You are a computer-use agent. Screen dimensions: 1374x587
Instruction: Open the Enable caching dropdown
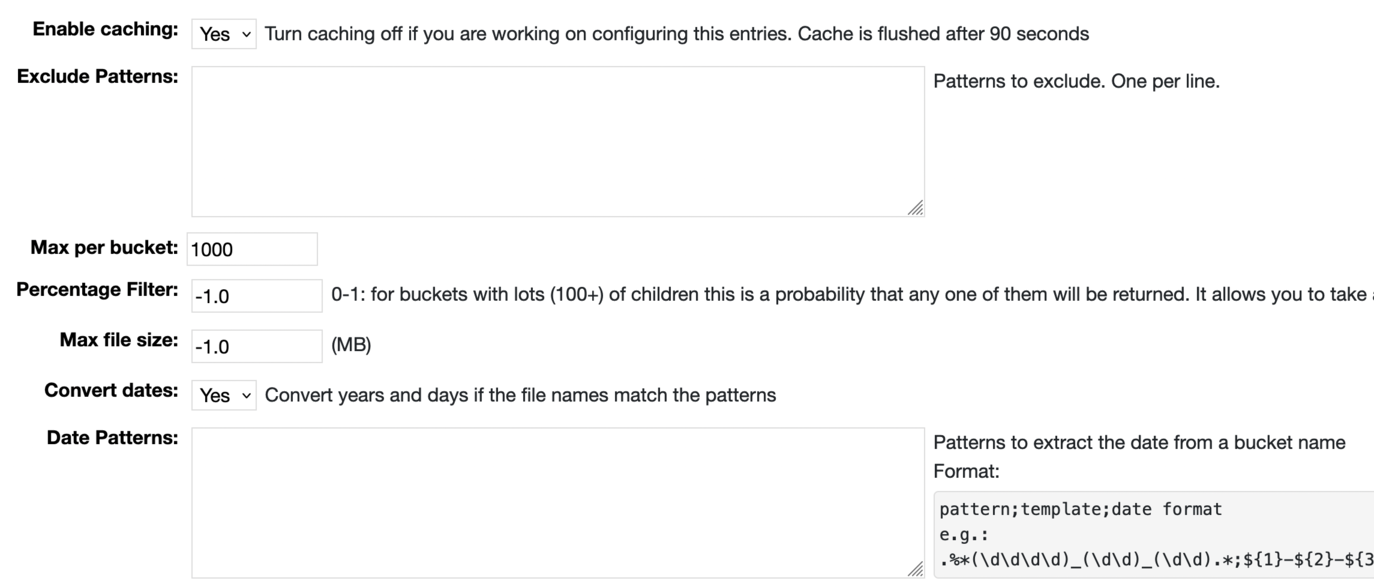pyautogui.click(x=224, y=34)
